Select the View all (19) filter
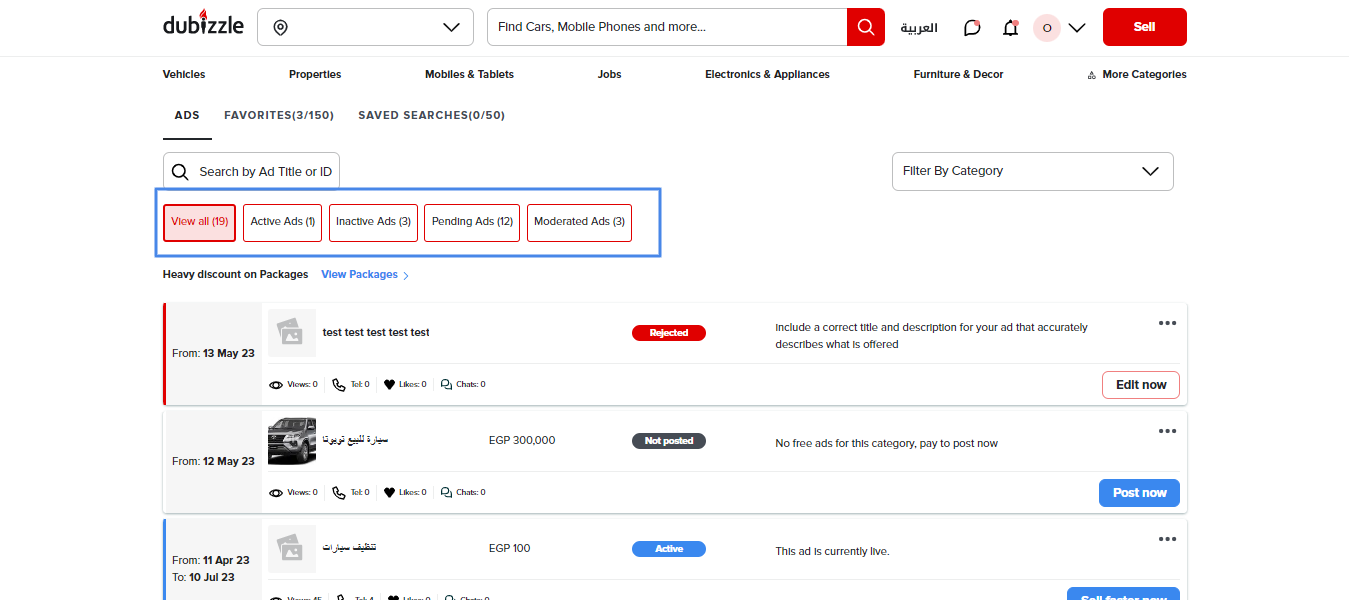 pyautogui.click(x=199, y=222)
